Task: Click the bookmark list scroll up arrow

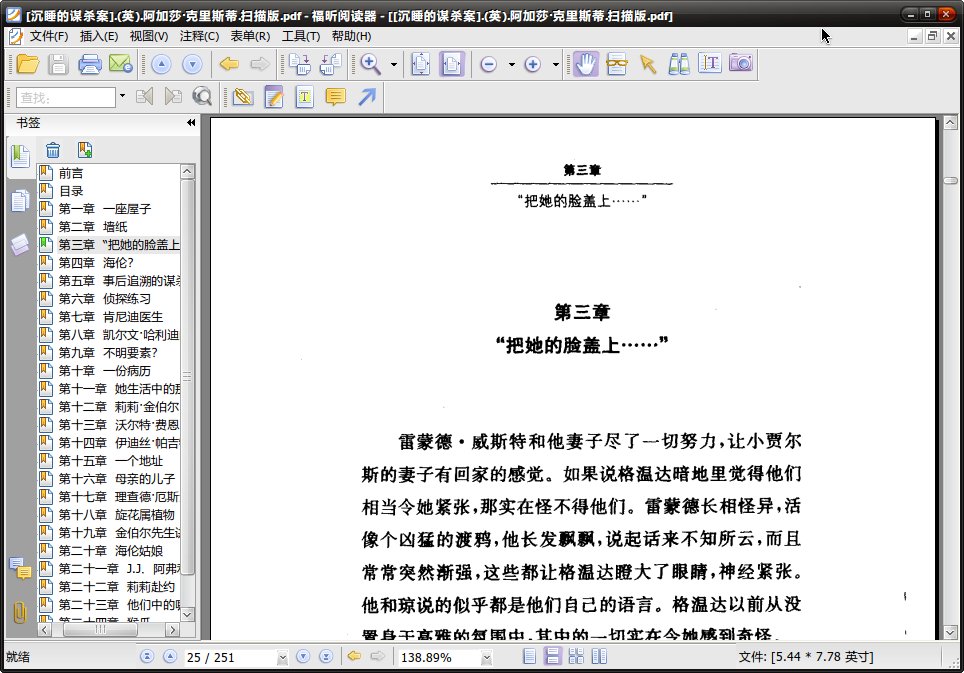Action: pyautogui.click(x=188, y=171)
